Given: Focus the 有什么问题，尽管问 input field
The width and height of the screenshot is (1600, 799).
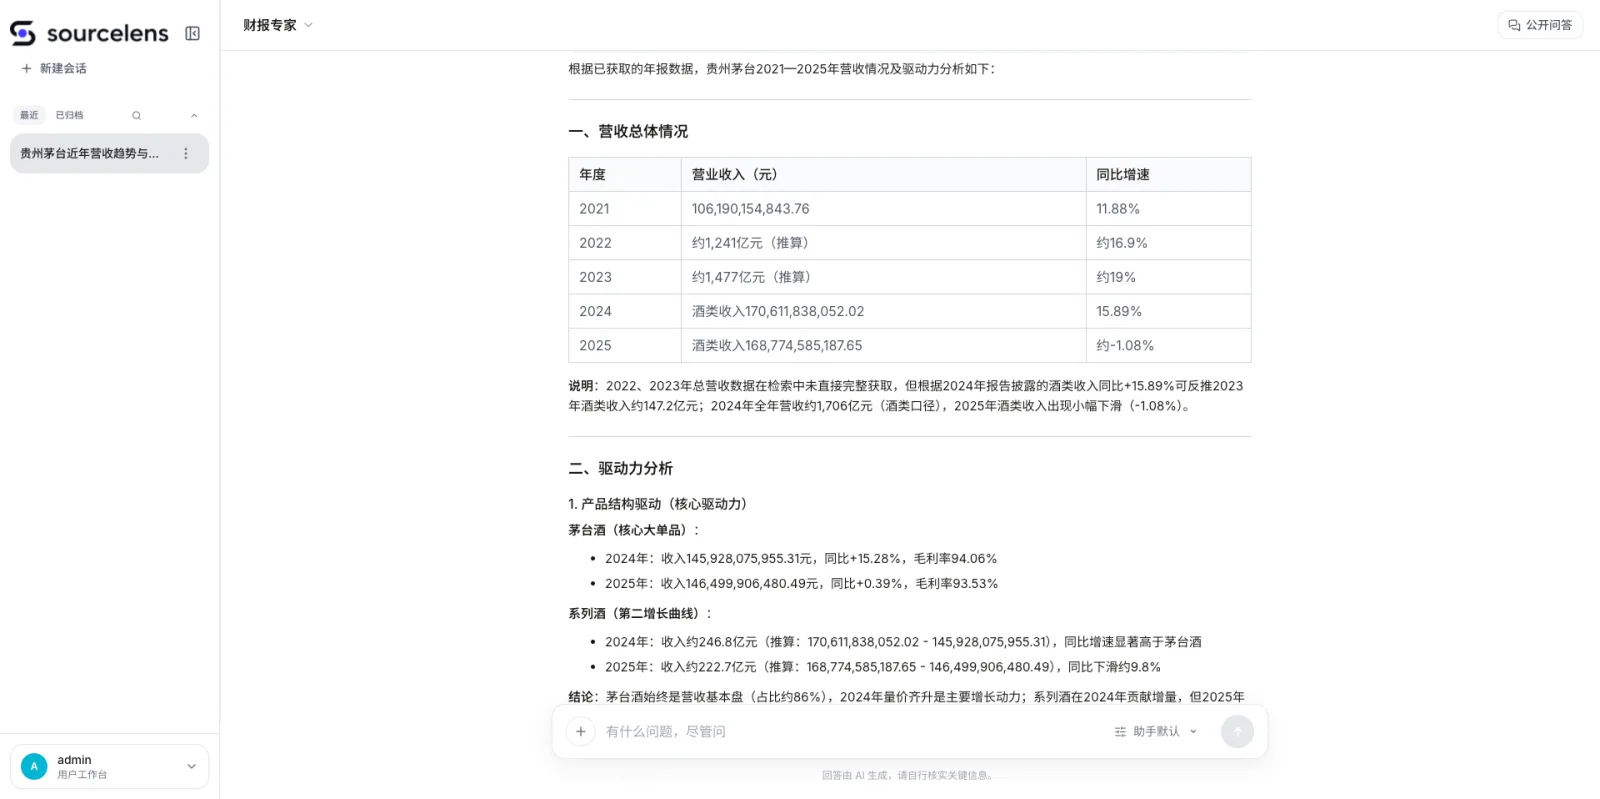Looking at the screenshot, I should (850, 732).
